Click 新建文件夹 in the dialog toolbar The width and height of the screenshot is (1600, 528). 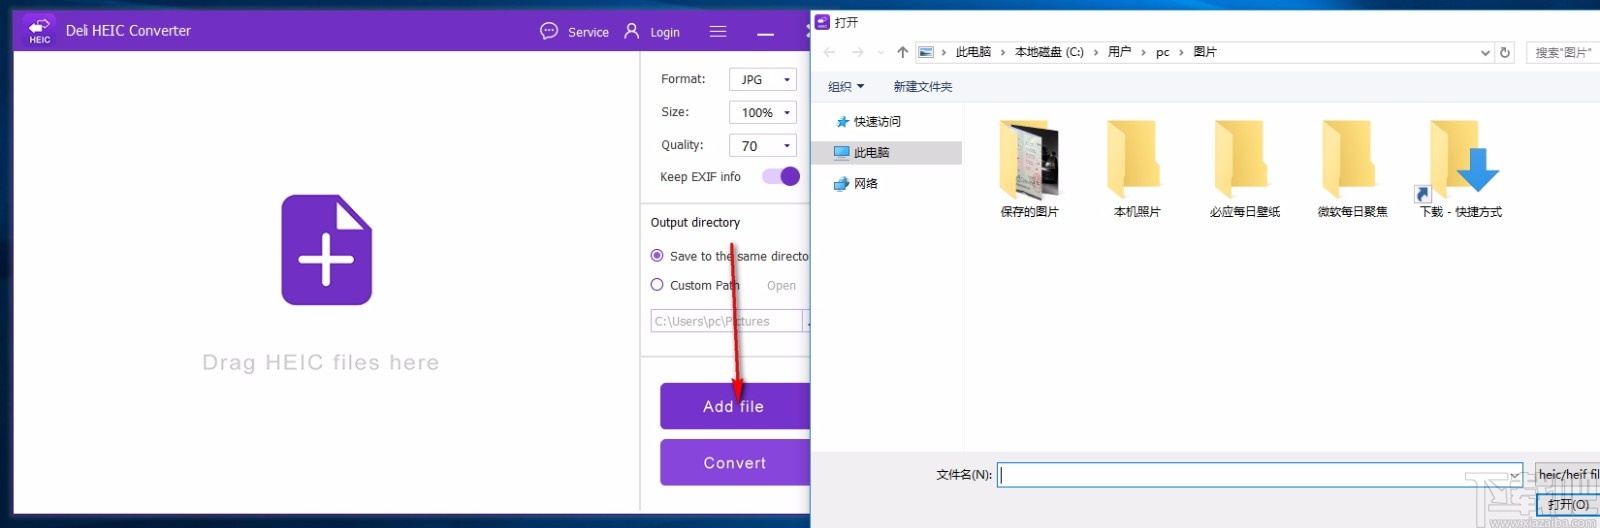(x=922, y=87)
